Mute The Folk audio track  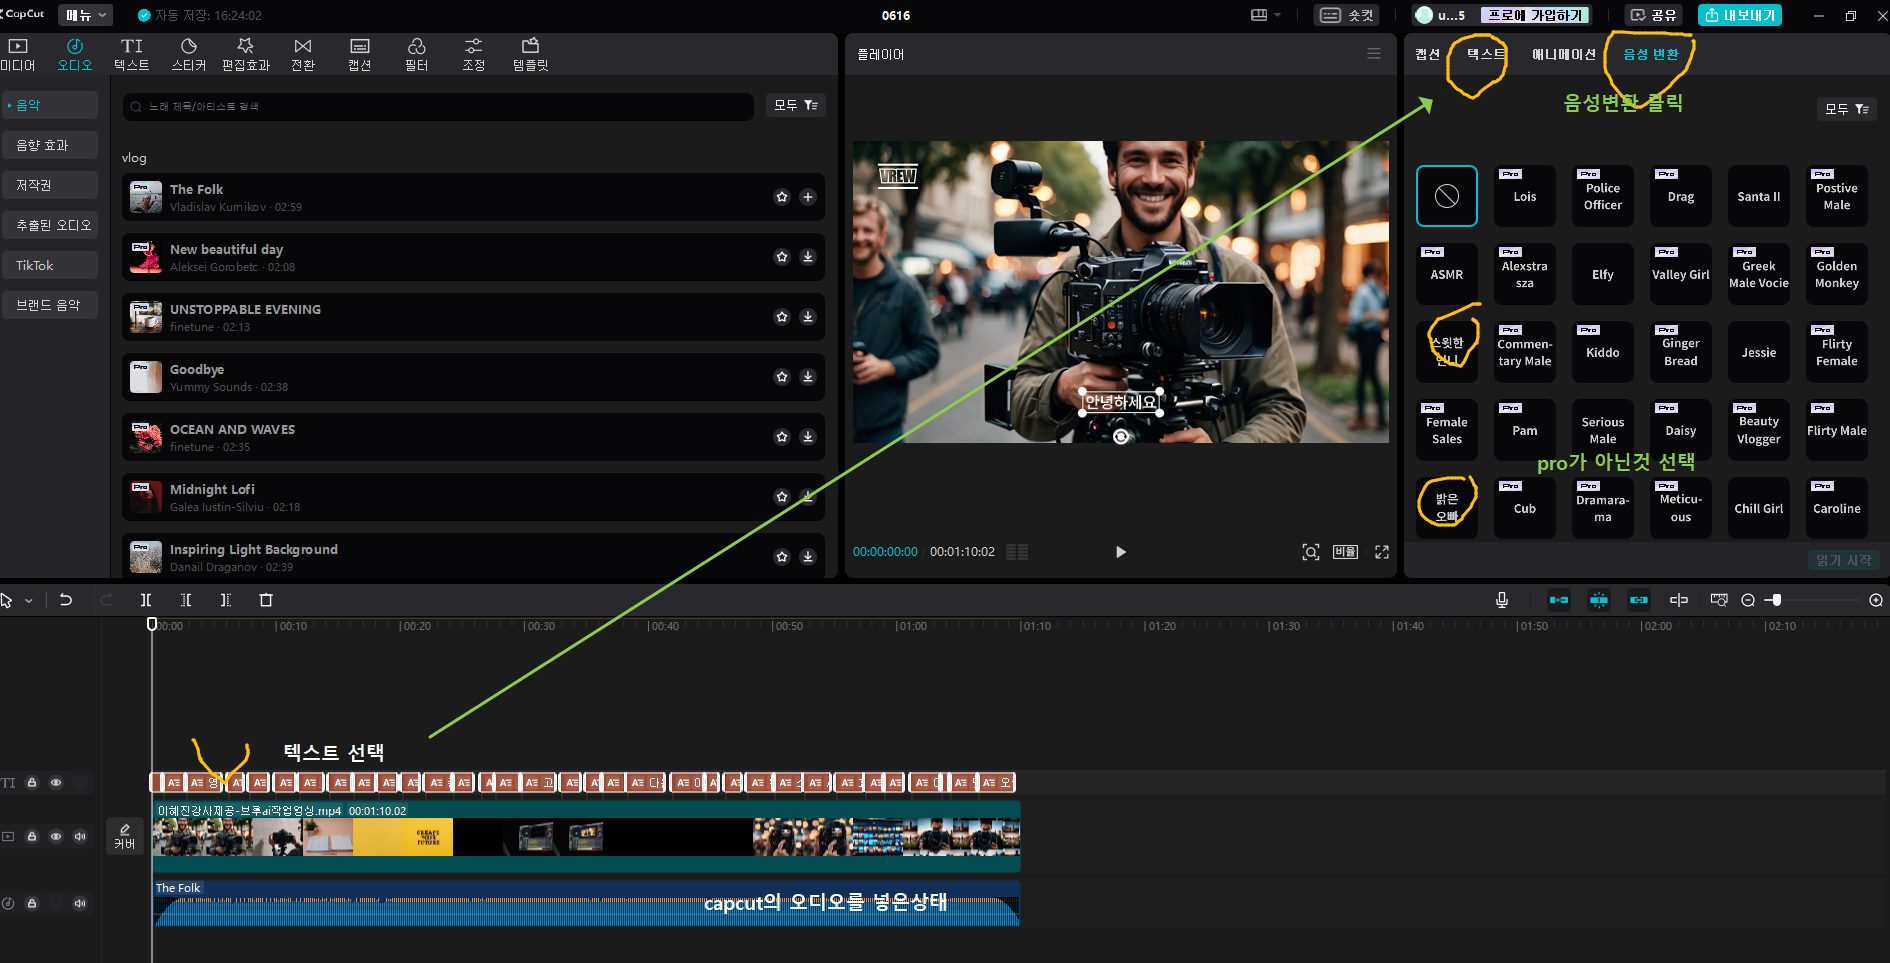click(80, 903)
